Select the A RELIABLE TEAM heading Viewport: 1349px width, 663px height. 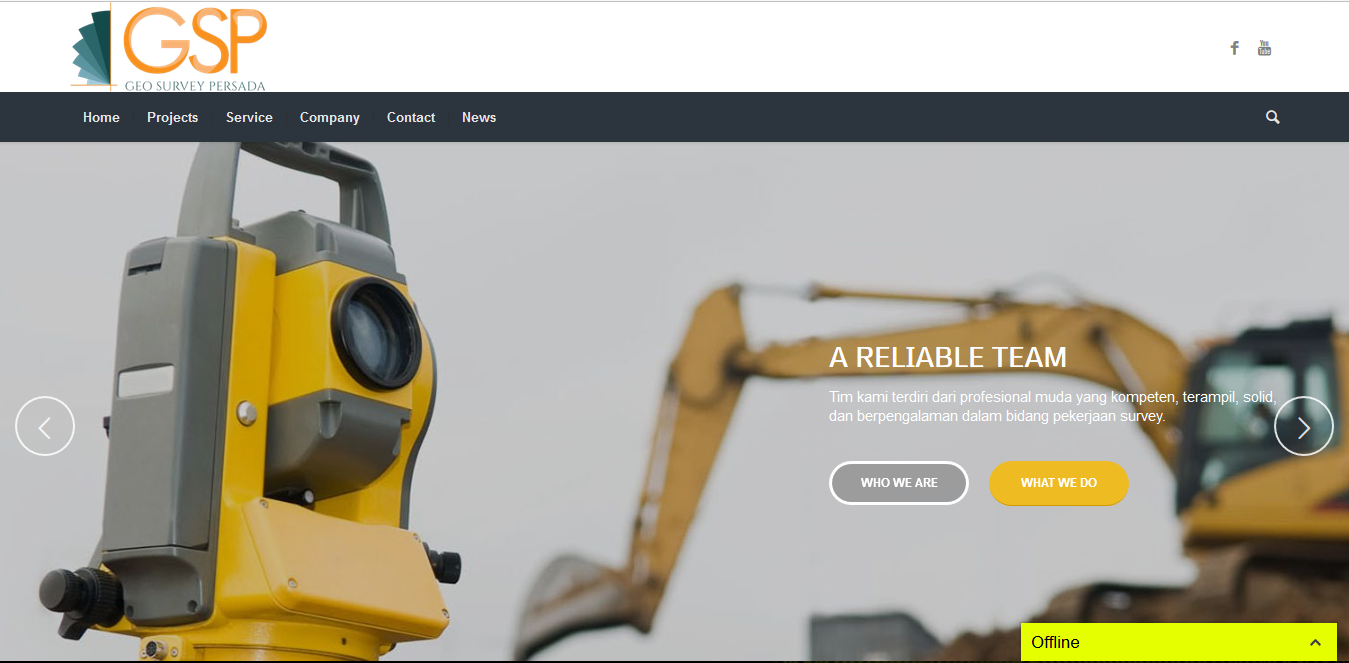948,357
